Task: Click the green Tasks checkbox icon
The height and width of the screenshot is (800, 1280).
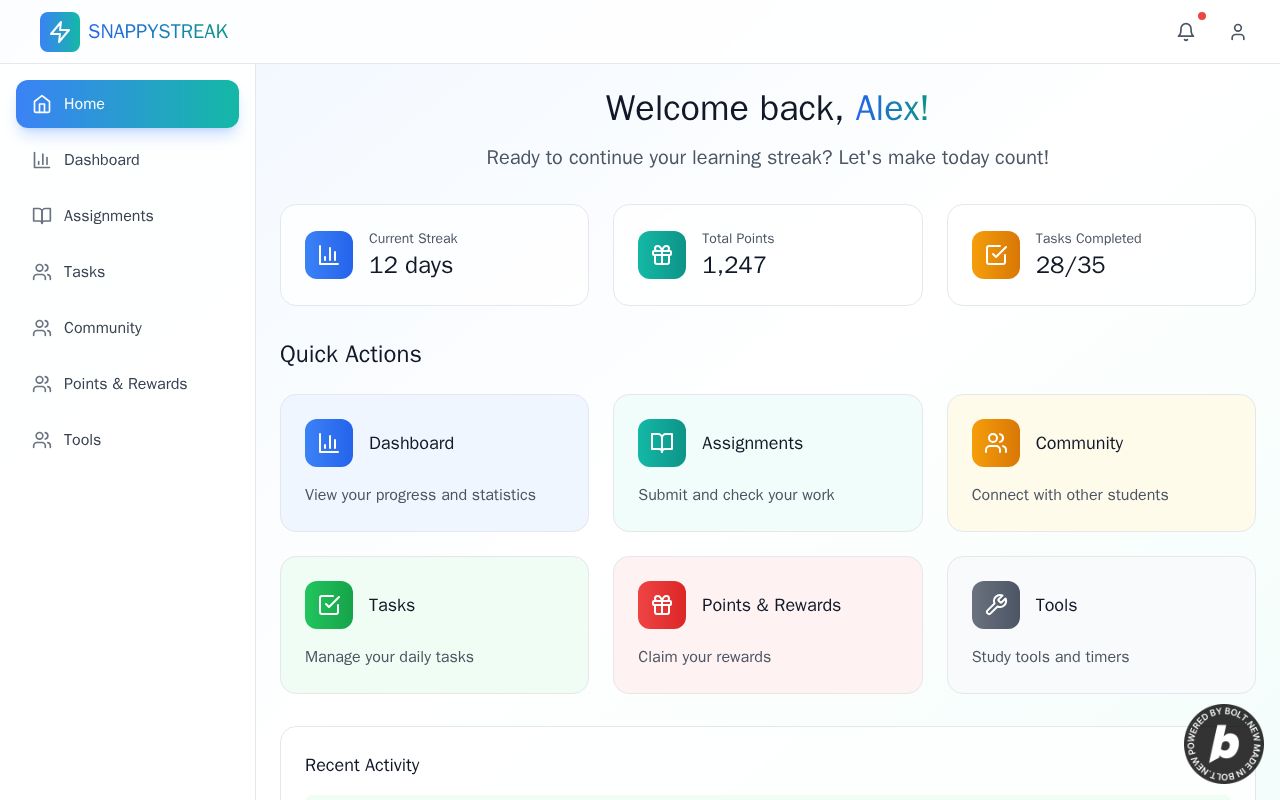Action: (x=329, y=605)
